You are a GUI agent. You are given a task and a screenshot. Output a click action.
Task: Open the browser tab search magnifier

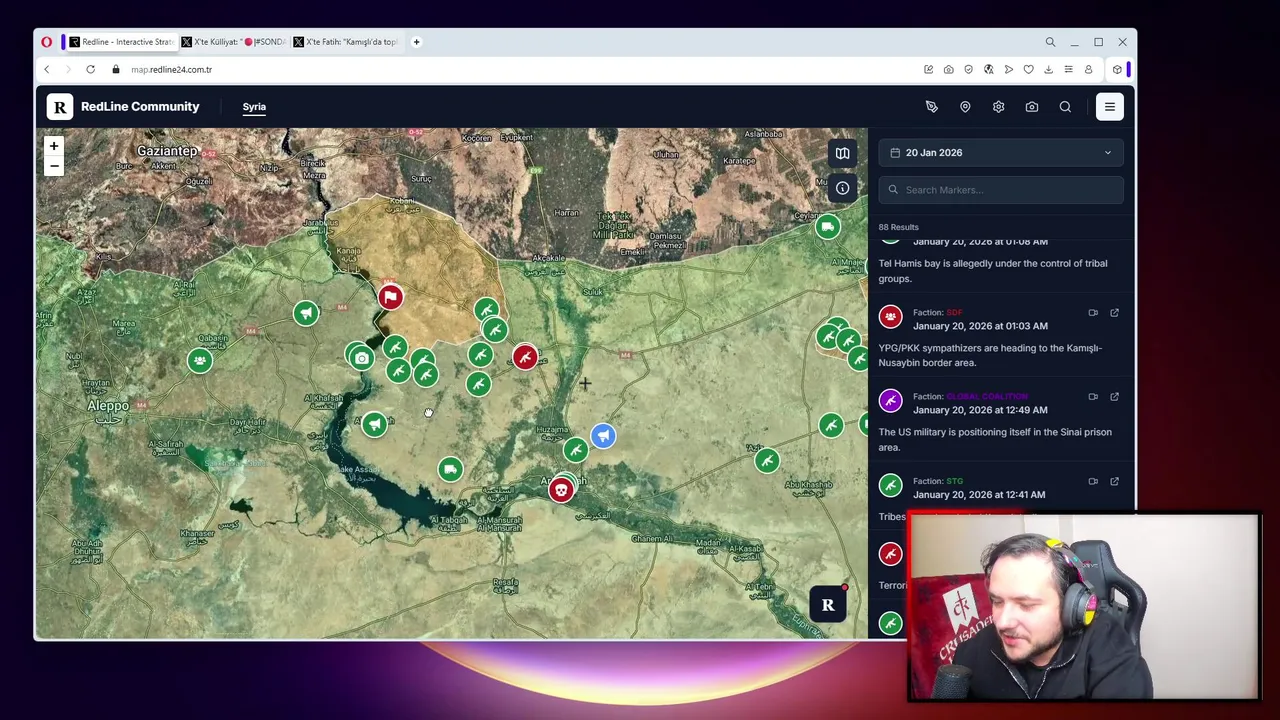1050,42
